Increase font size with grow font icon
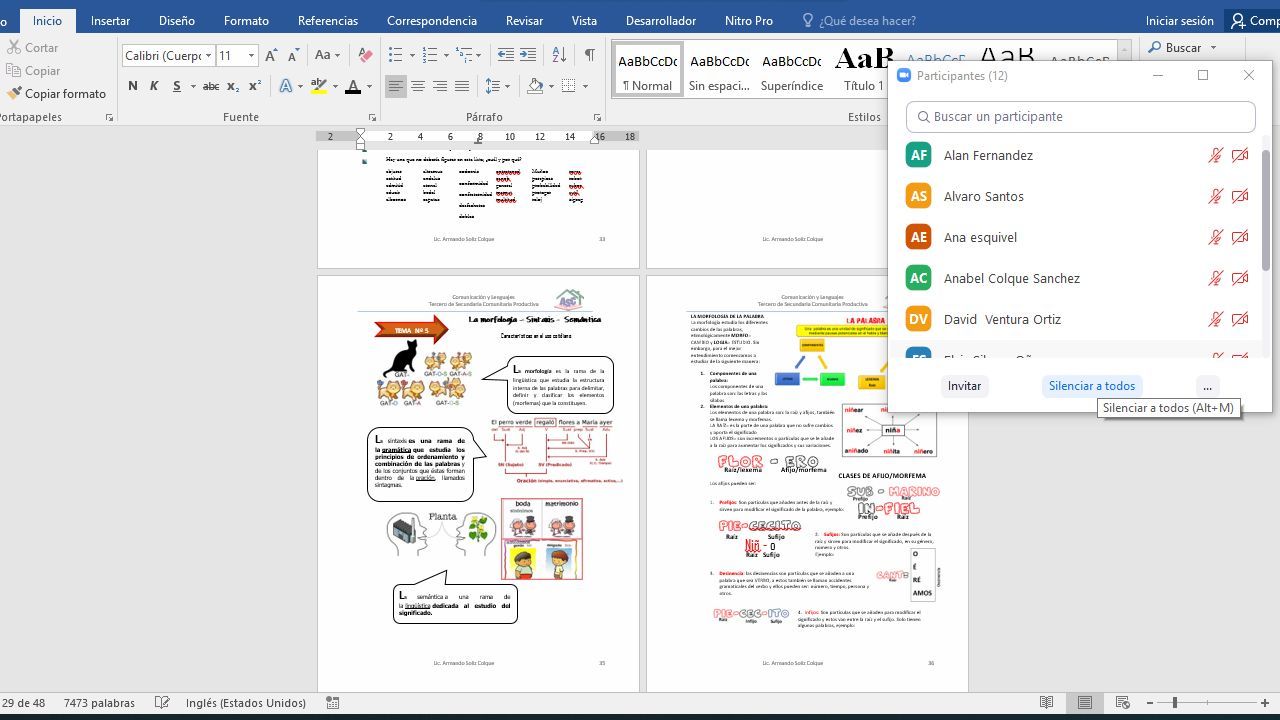The image size is (1280, 720). click(x=271, y=55)
